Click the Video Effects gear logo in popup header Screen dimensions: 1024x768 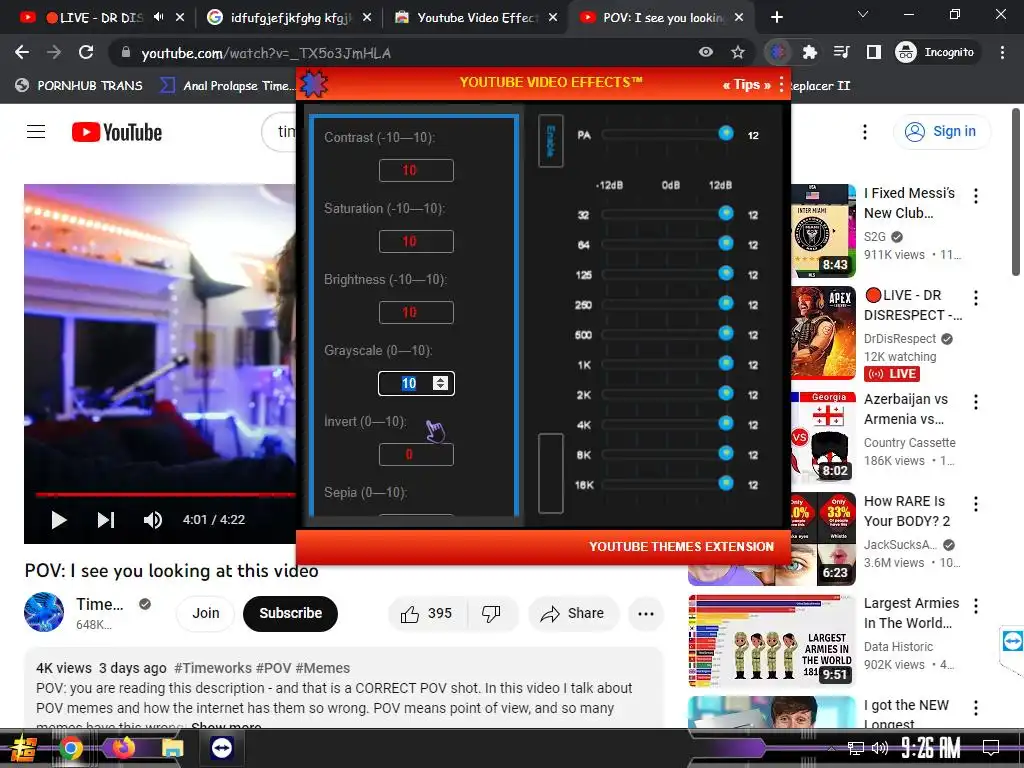313,84
